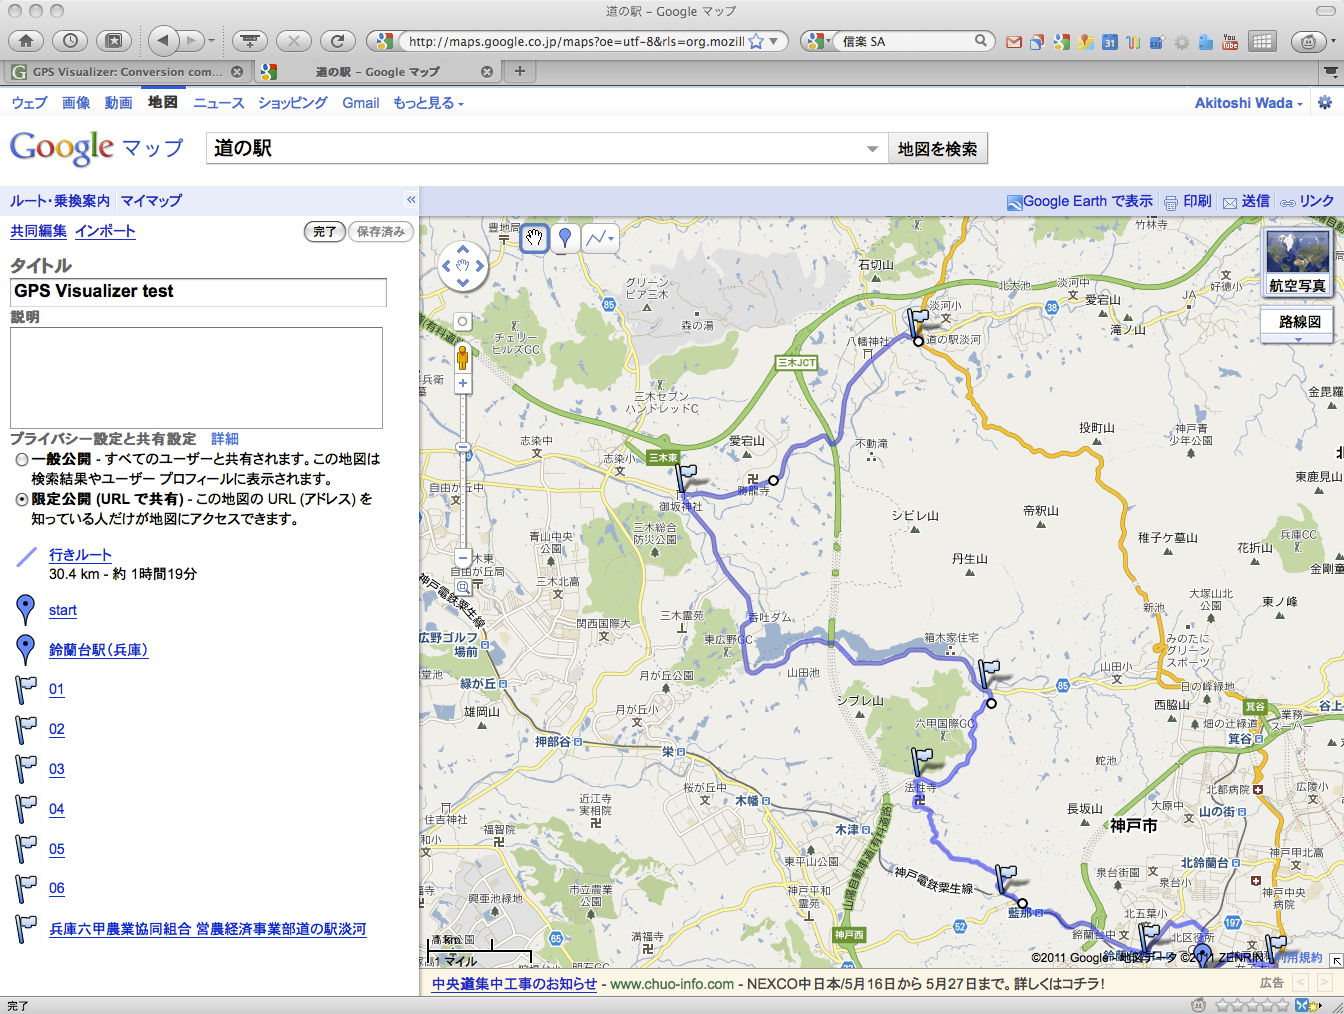This screenshot has height=1014, width=1344.
Task: Switch to 道の駅 - Google マップ tab
Action: [377, 72]
